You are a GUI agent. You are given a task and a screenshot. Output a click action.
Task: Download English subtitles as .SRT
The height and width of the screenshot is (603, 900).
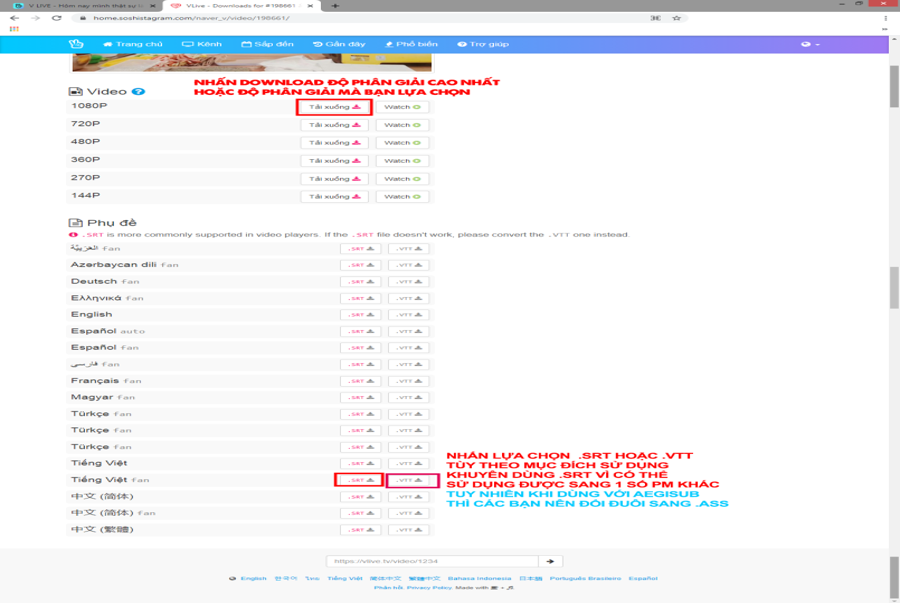(x=361, y=314)
